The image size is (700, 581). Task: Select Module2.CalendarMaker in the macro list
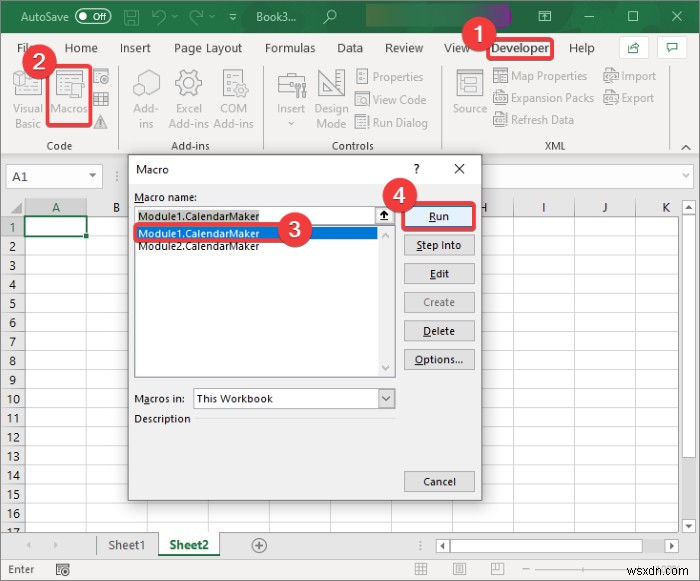(x=257, y=247)
